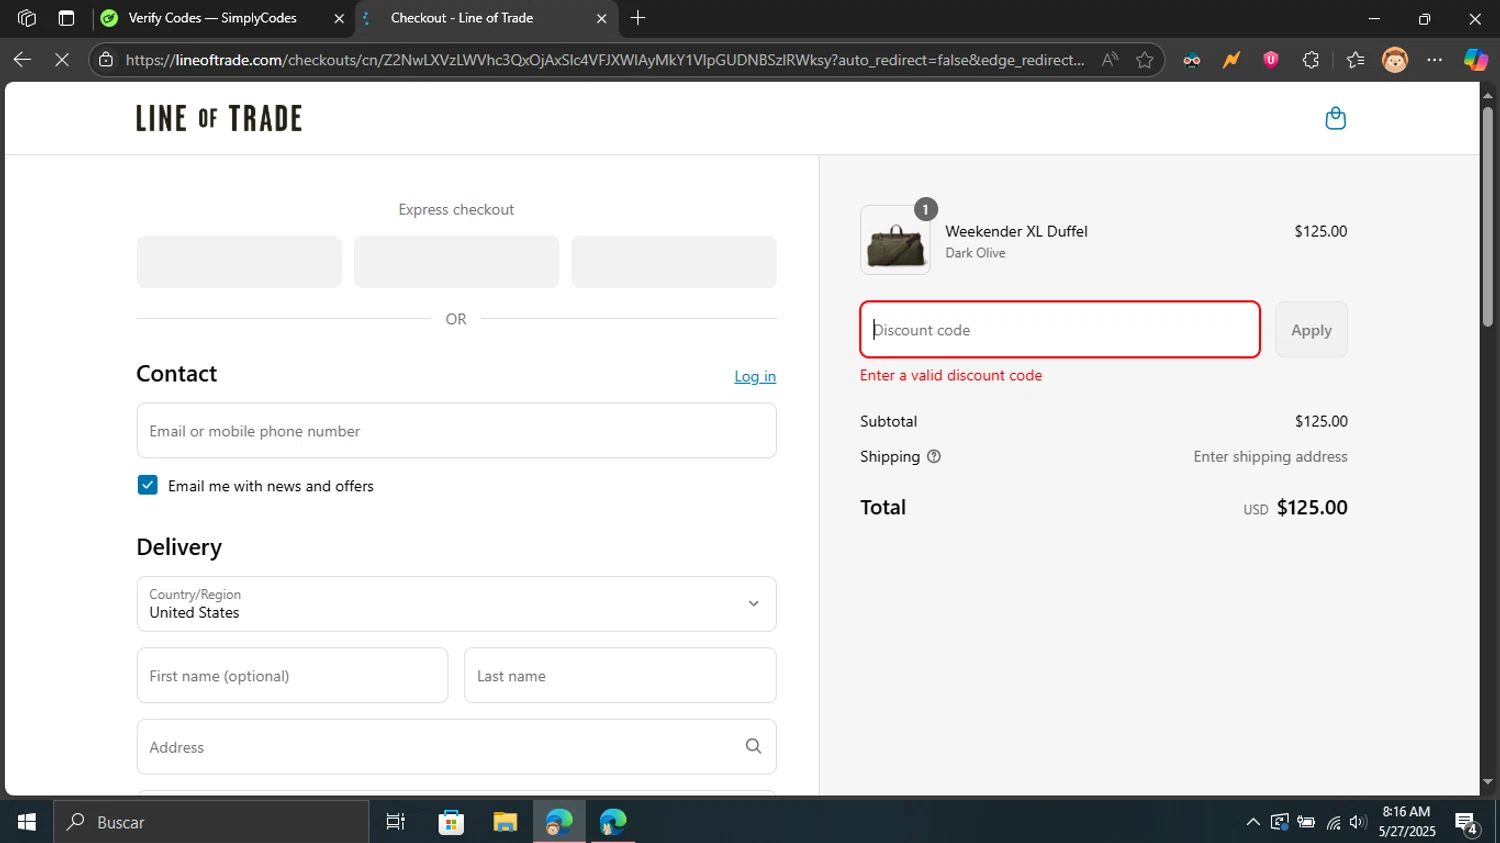This screenshot has width=1500, height=843.
Task: Close the Verify Codes tab
Action: tap(339, 18)
